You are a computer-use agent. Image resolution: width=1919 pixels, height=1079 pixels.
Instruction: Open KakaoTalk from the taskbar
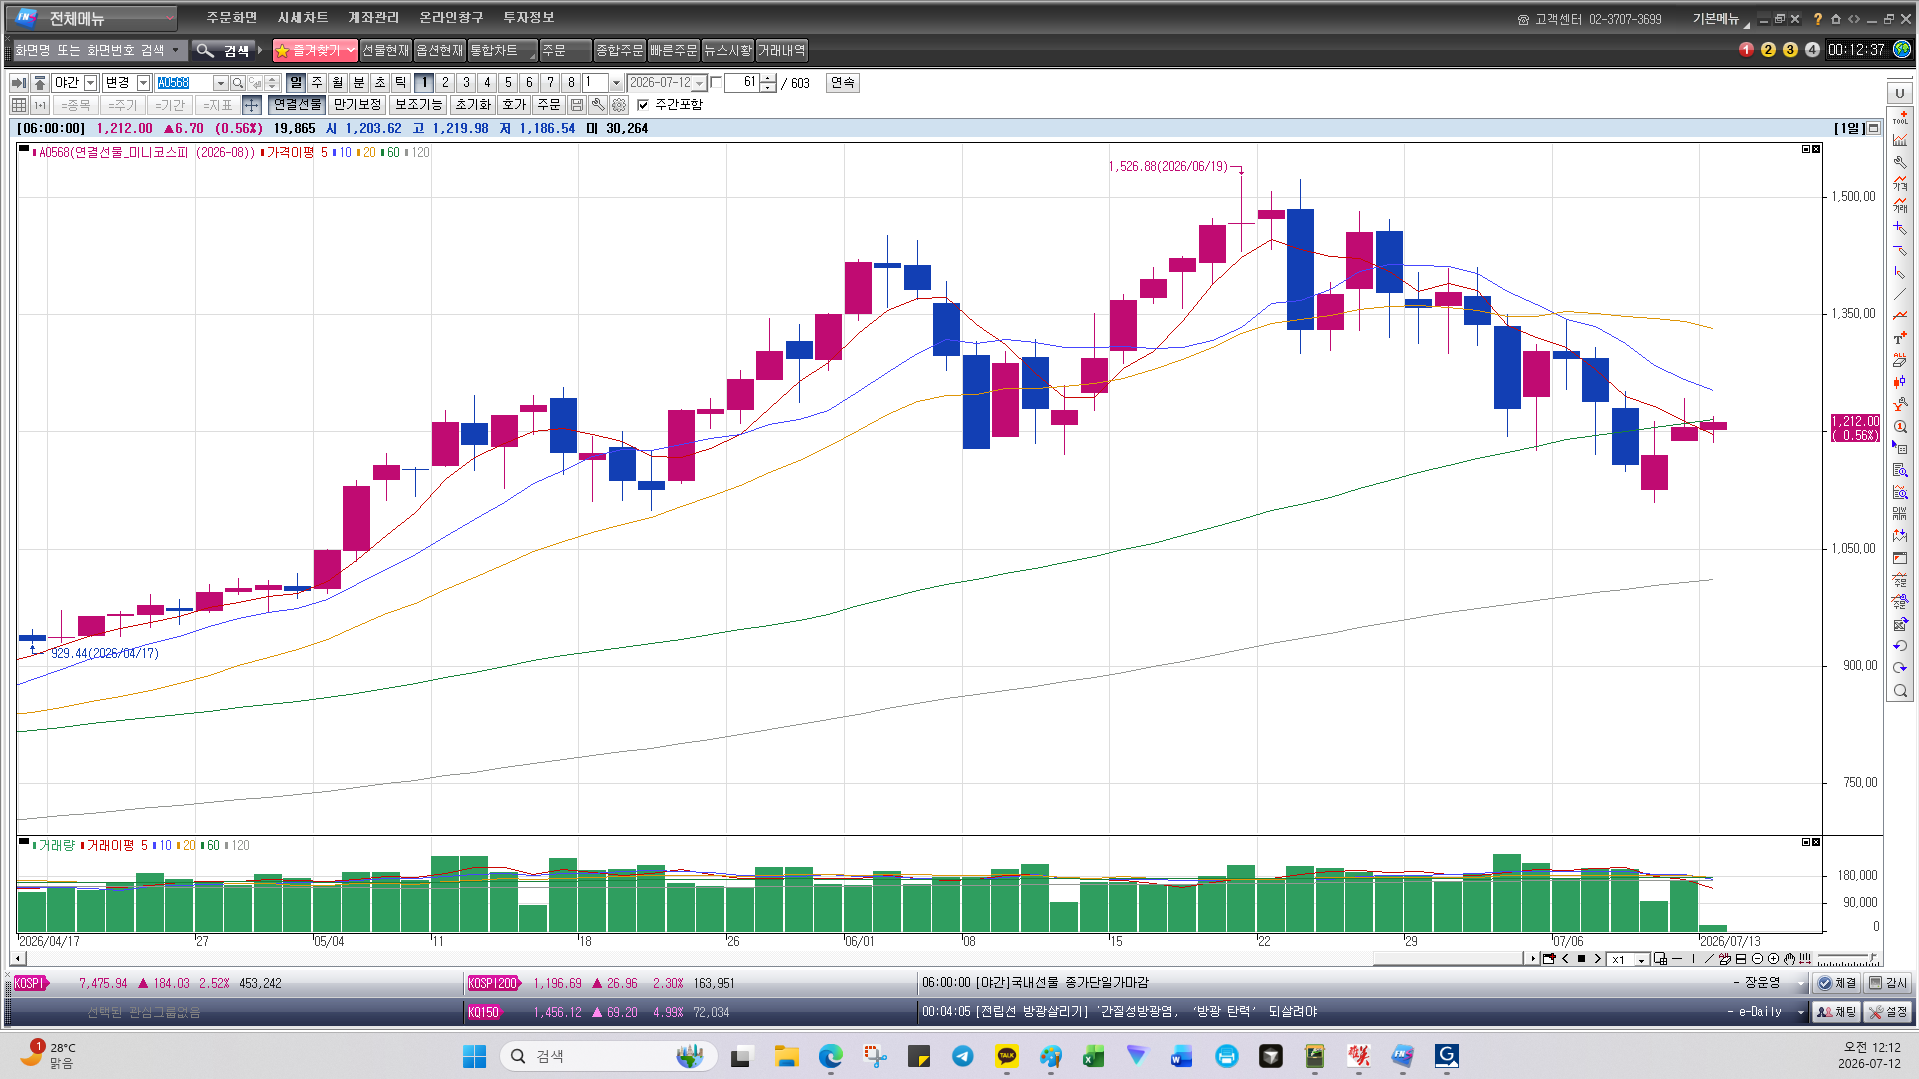coord(1007,1056)
